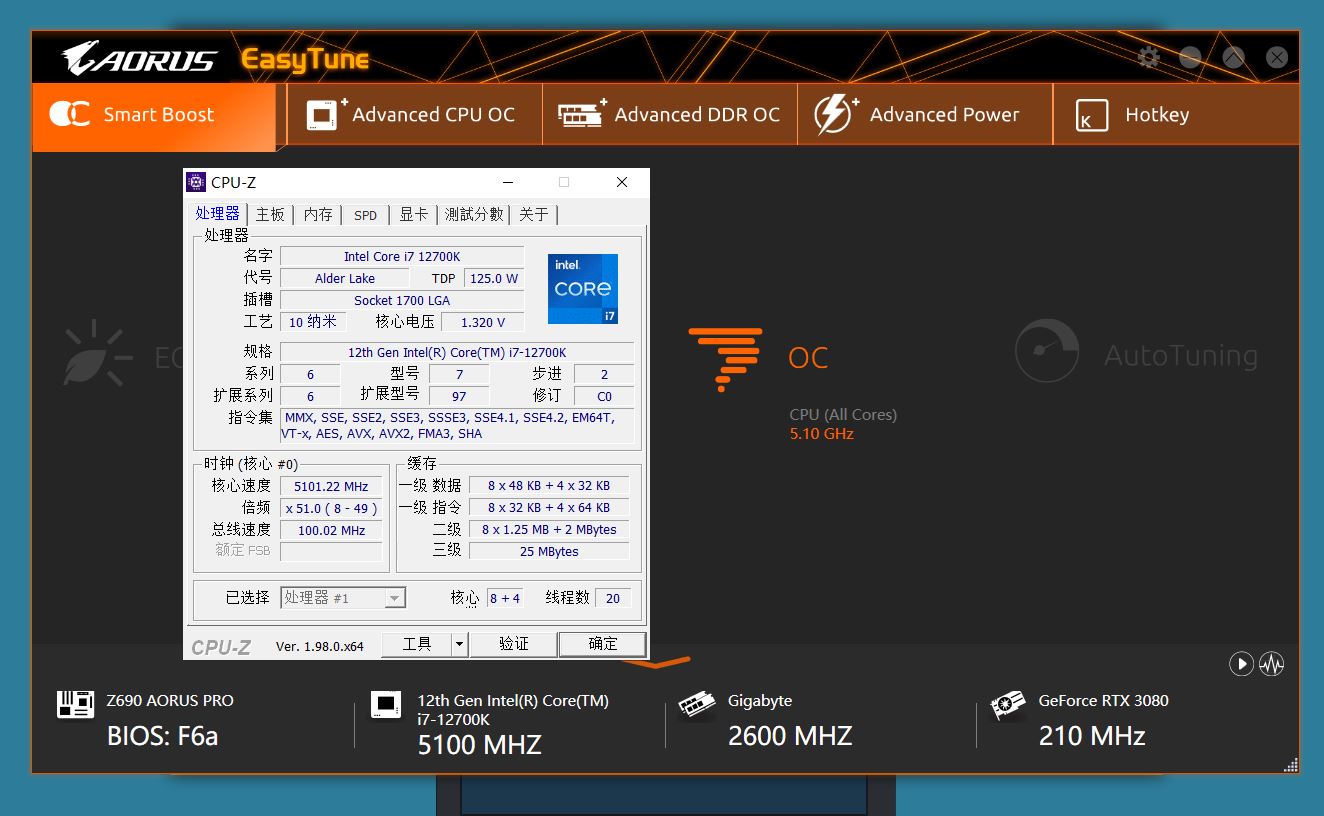
Task: Choose the ECO leaf mode icon
Action: pyautogui.click(x=97, y=353)
